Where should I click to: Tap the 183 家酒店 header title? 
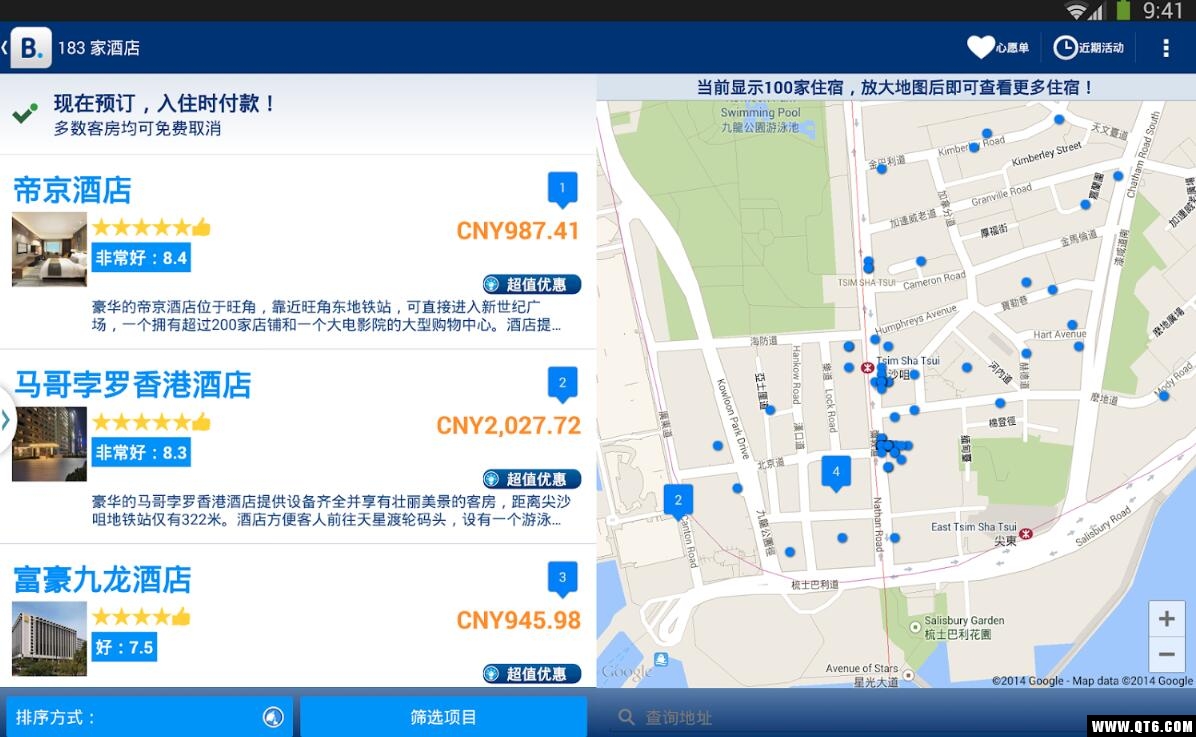click(99, 48)
